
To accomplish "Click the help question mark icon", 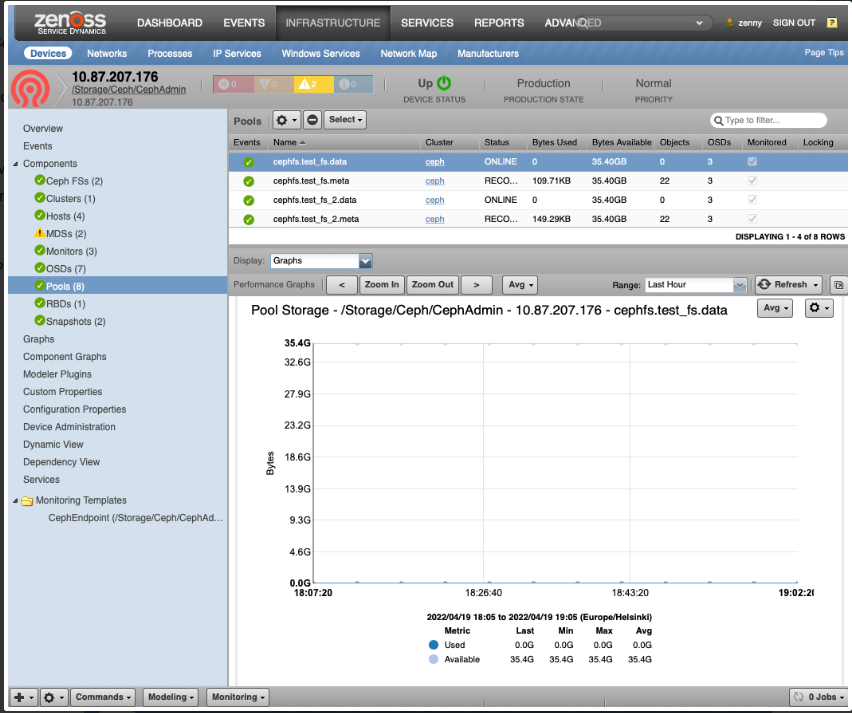I will 832,23.
